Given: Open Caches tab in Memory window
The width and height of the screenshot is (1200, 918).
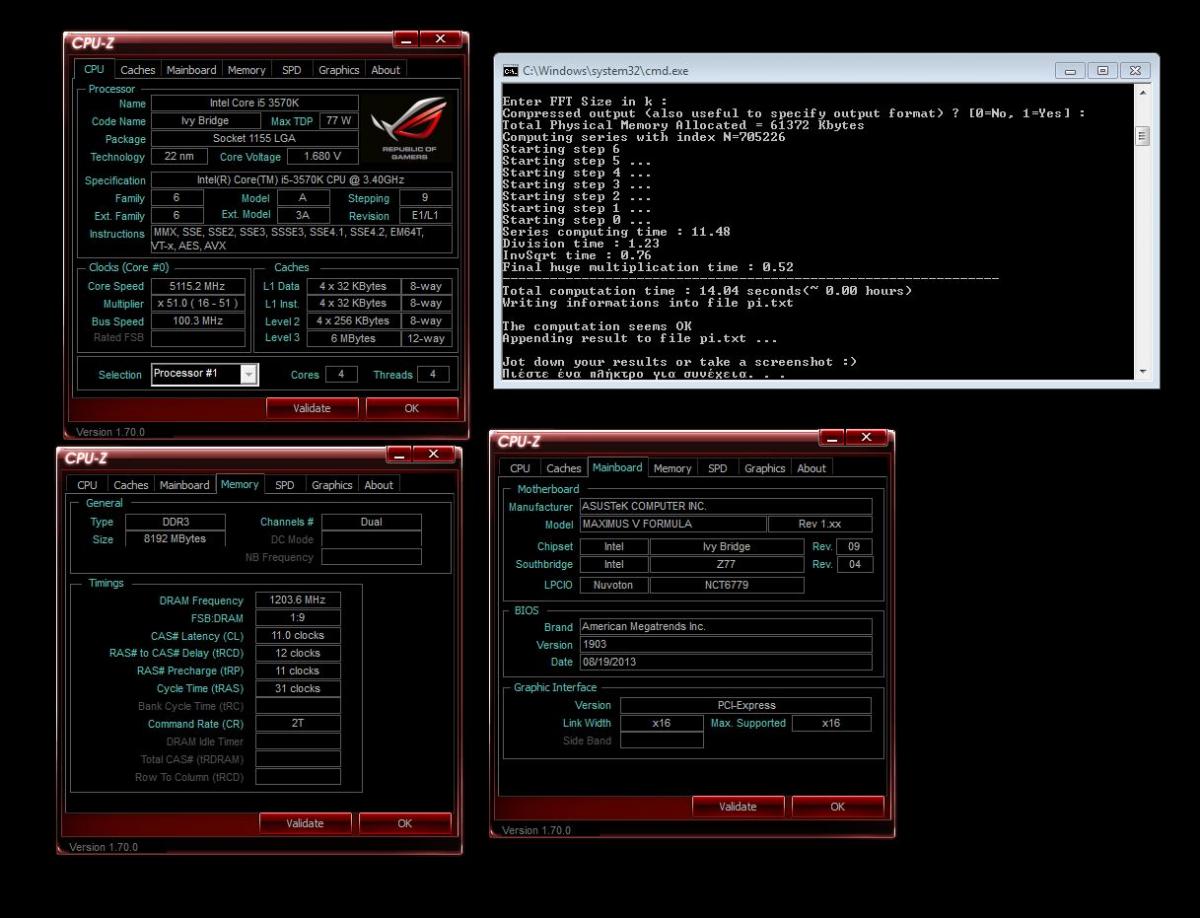Looking at the screenshot, I should [x=131, y=485].
